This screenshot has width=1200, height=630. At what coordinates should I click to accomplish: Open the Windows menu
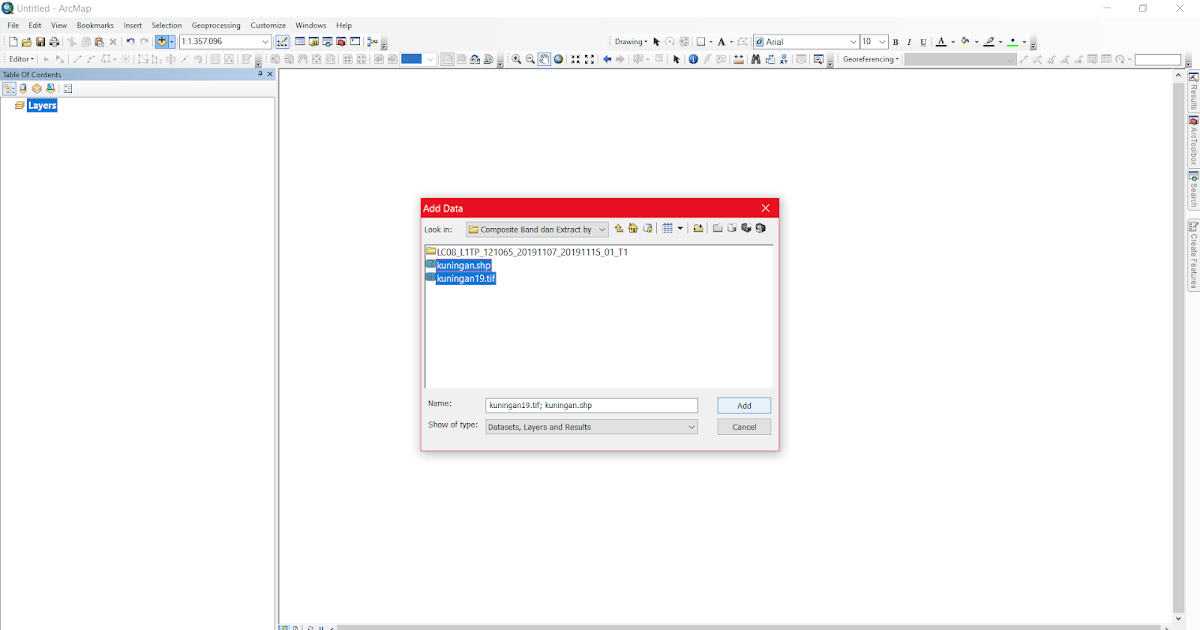click(311, 25)
